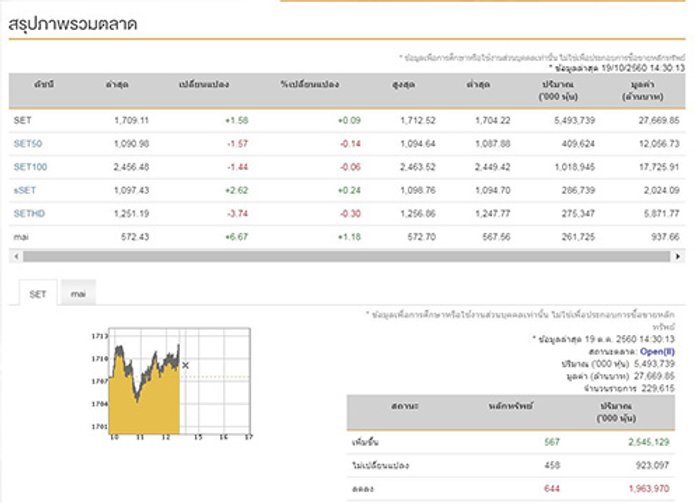Image resolution: width=700 pixels, height=504 pixels.
Task: Select sSET value 2,024.09
Action: 662,190
